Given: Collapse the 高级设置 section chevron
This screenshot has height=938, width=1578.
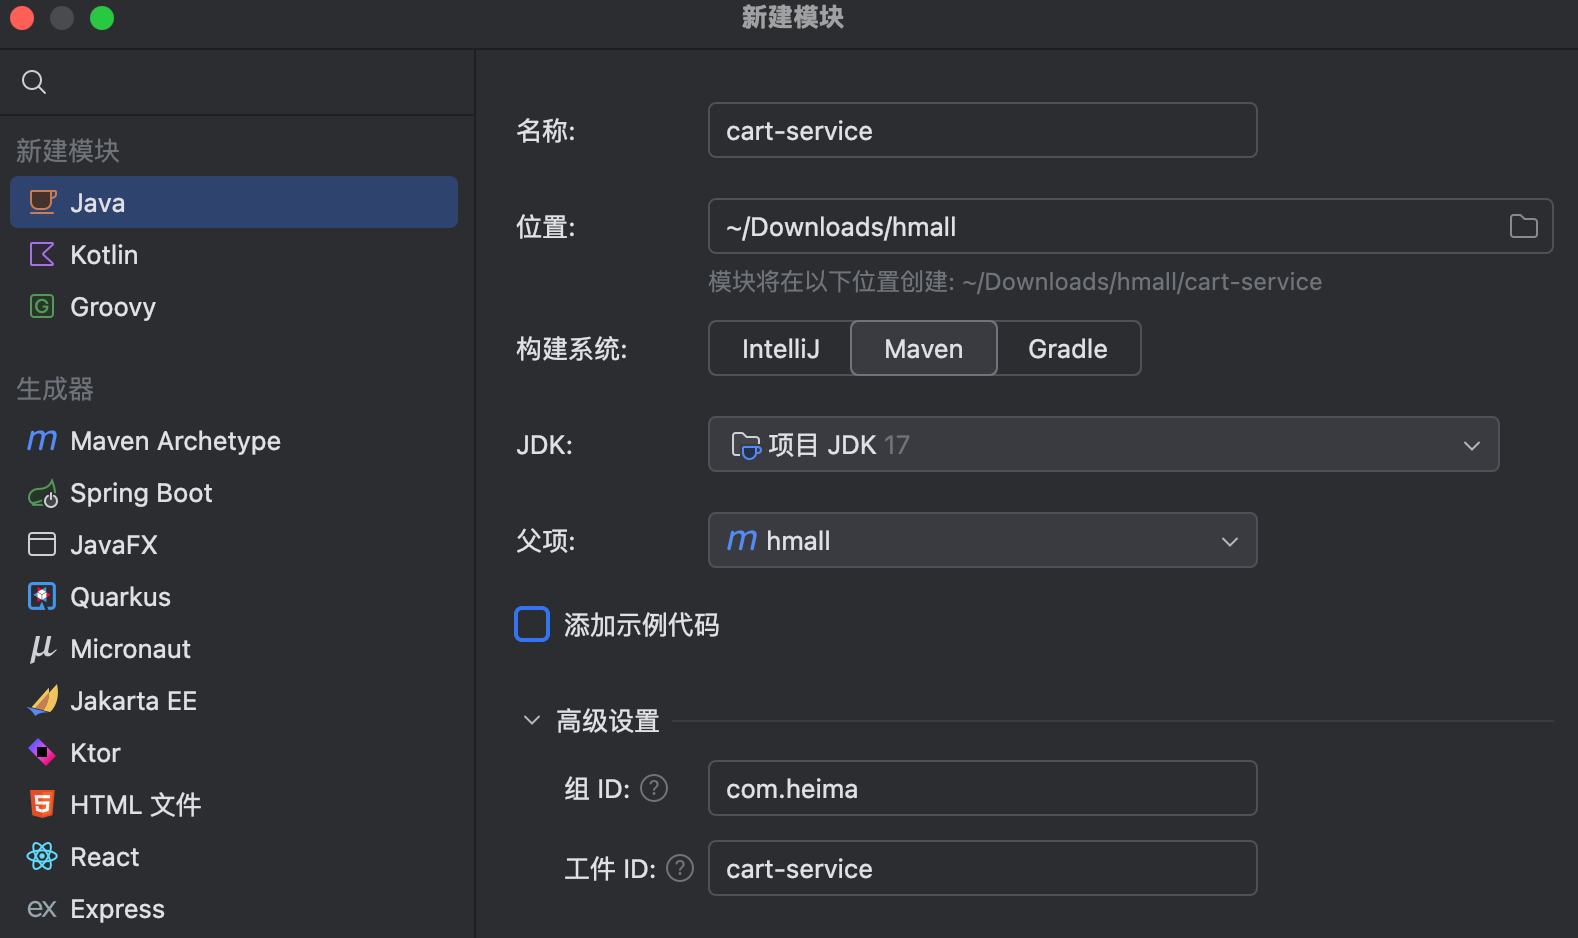Looking at the screenshot, I should [532, 720].
